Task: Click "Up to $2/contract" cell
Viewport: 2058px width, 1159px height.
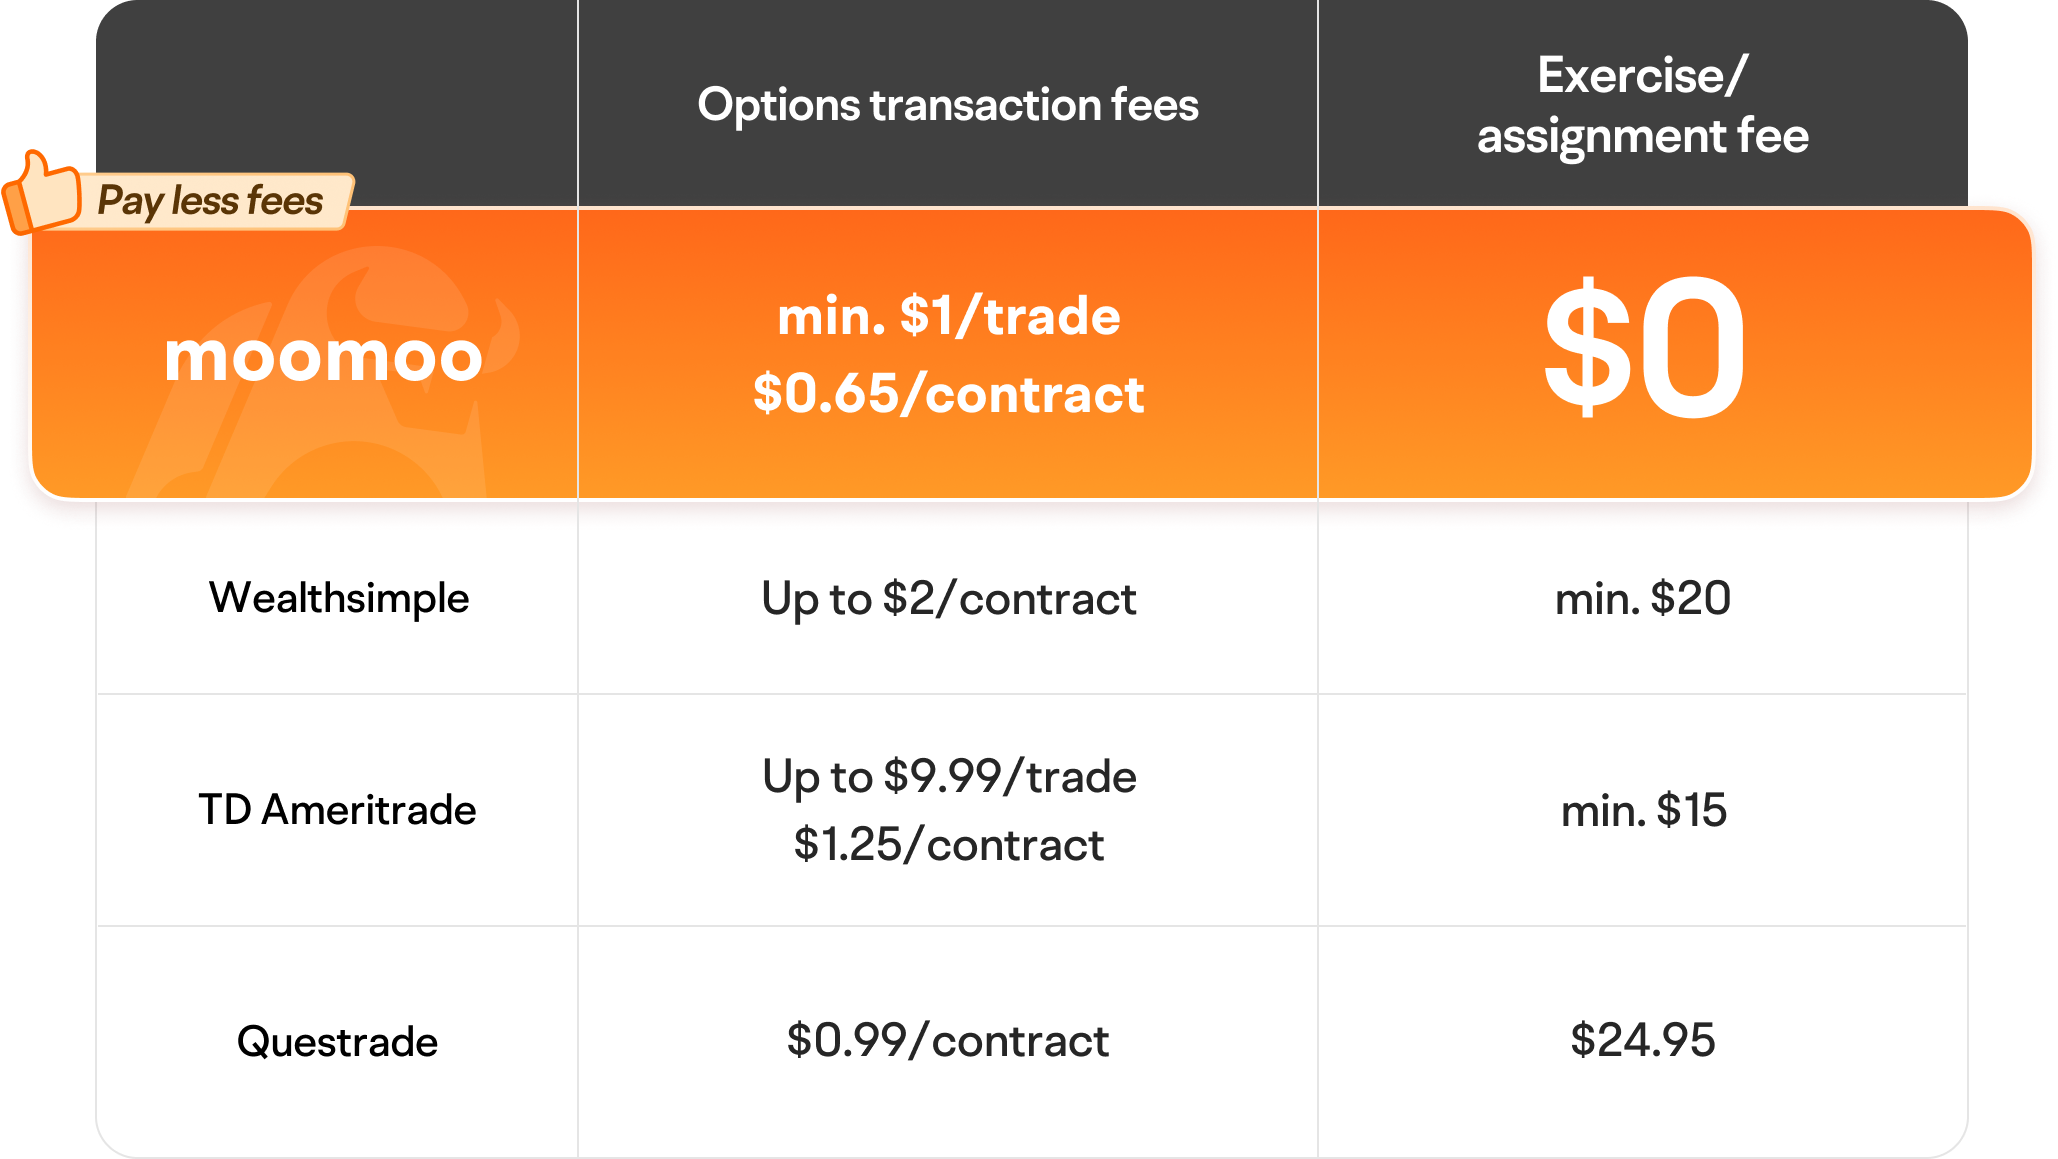Action: pyautogui.click(x=948, y=599)
